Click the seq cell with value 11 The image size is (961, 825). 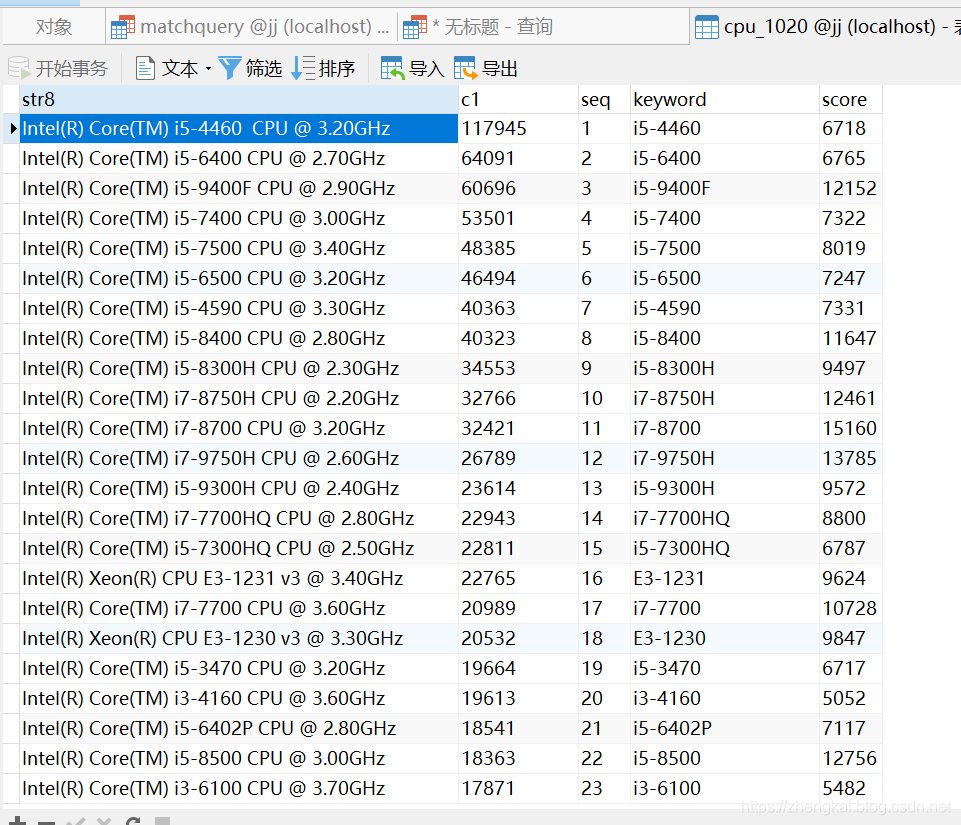pyautogui.click(x=604, y=428)
